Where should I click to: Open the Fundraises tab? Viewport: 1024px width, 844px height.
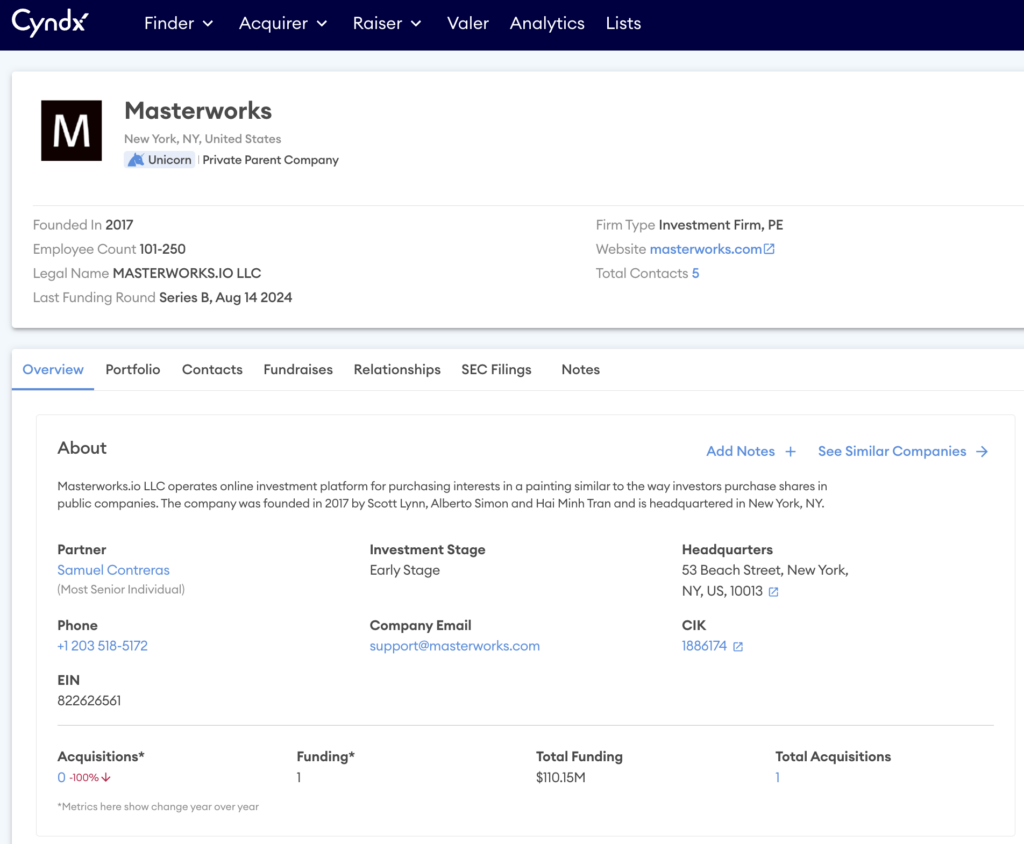(x=298, y=370)
